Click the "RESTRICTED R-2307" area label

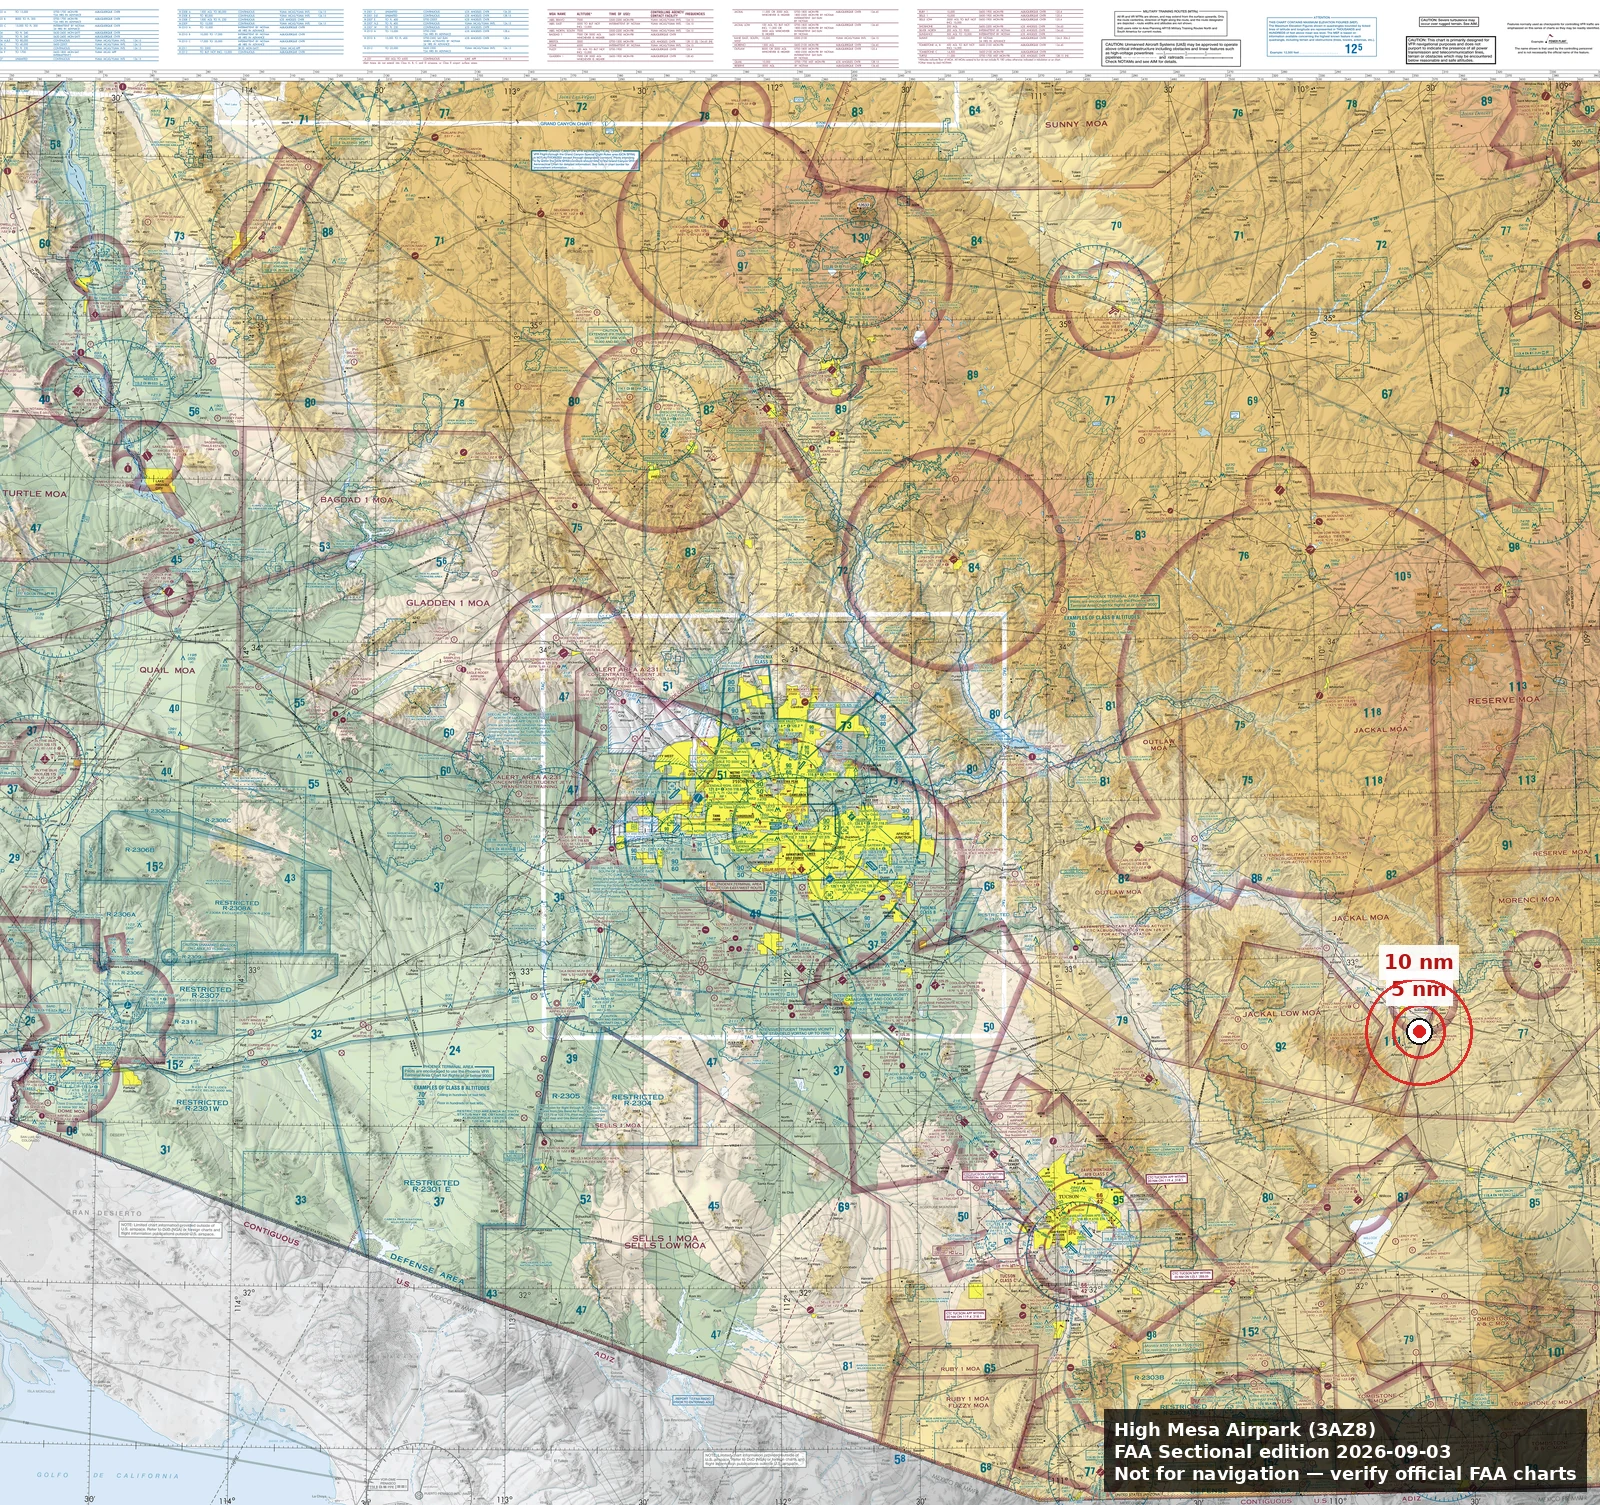click(205, 992)
